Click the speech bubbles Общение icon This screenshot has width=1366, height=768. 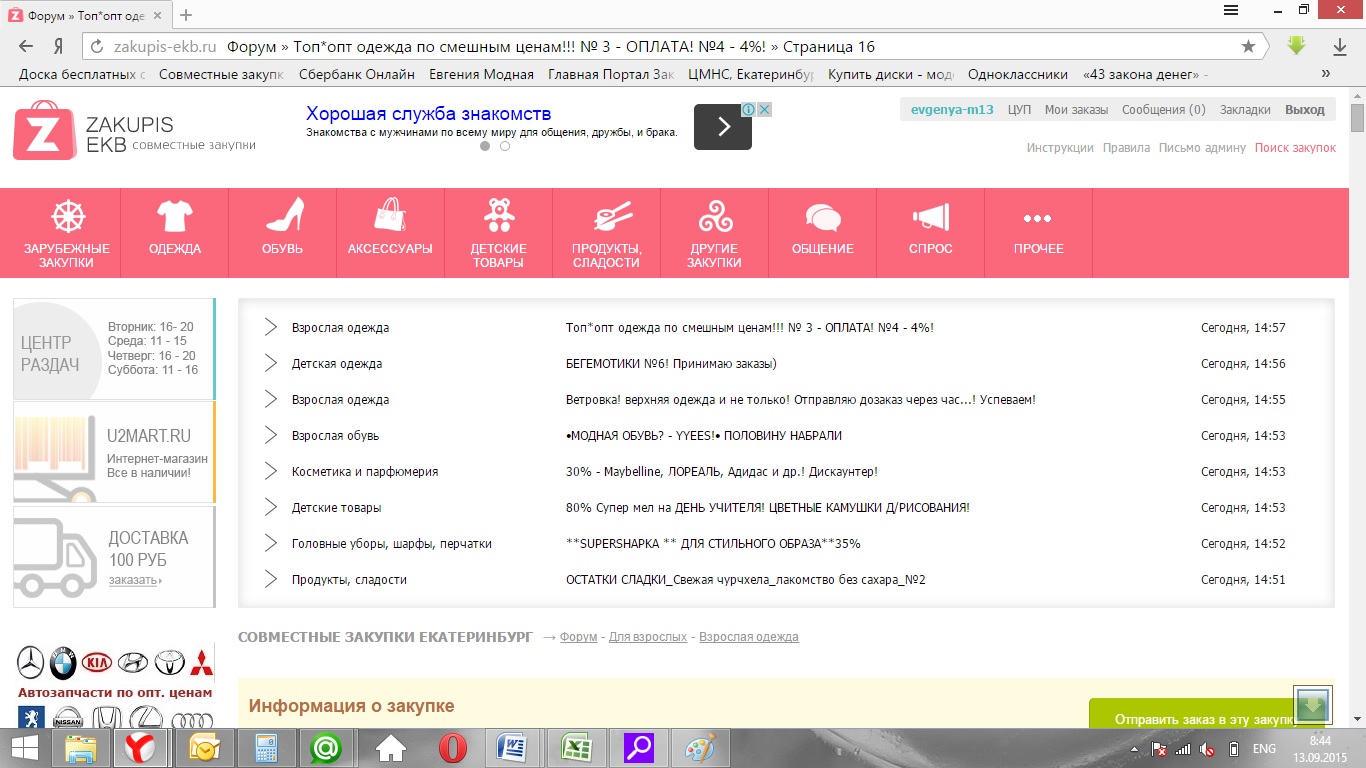click(x=823, y=217)
